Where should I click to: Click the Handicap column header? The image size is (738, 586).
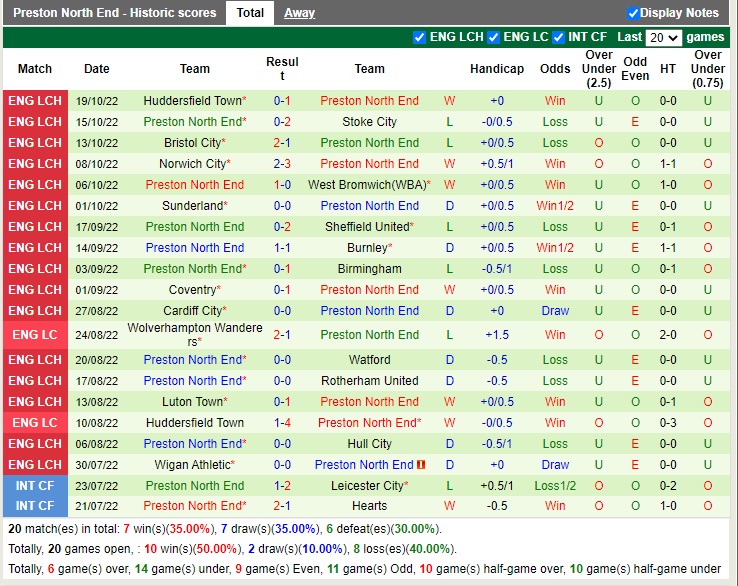496,69
